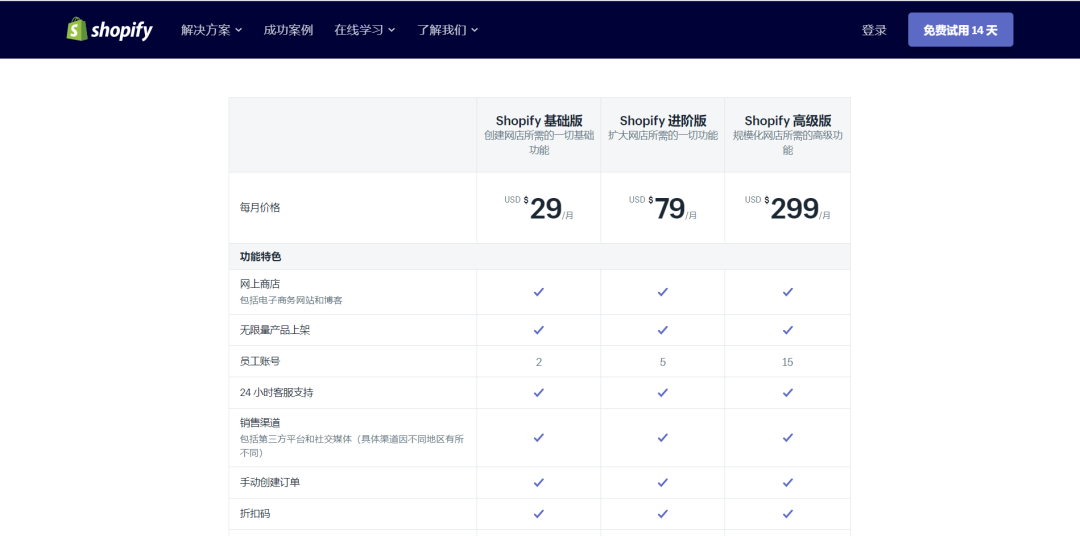Image resolution: width=1080 pixels, height=536 pixels.
Task: Click 网上商店 checkmark under 基础版
Action: pos(539,292)
